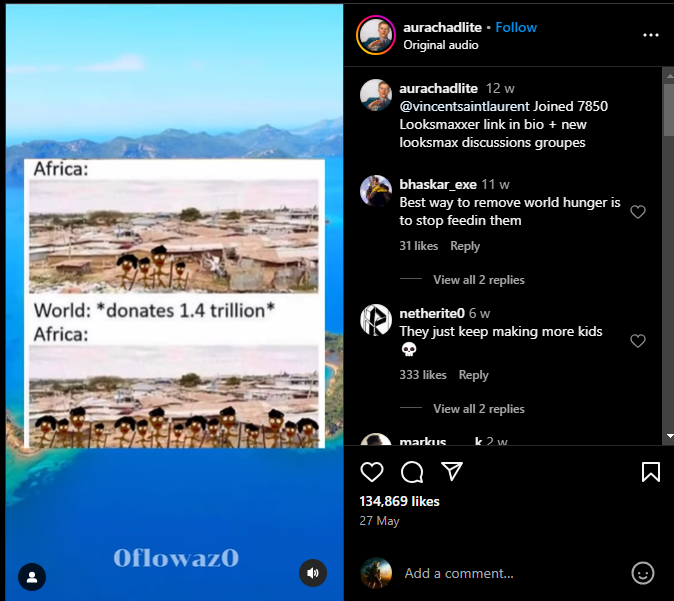Open the emoji picker smiley icon
Screen dimensions: 674x601
[643, 573]
